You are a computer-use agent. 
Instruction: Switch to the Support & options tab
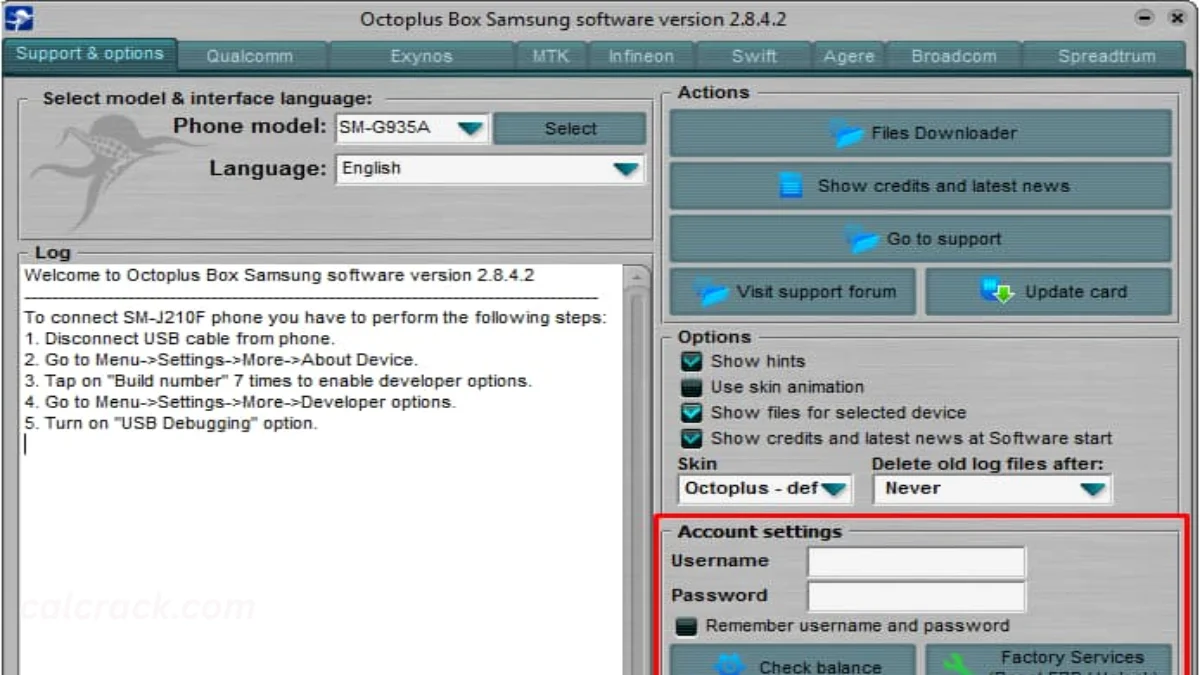coord(90,54)
